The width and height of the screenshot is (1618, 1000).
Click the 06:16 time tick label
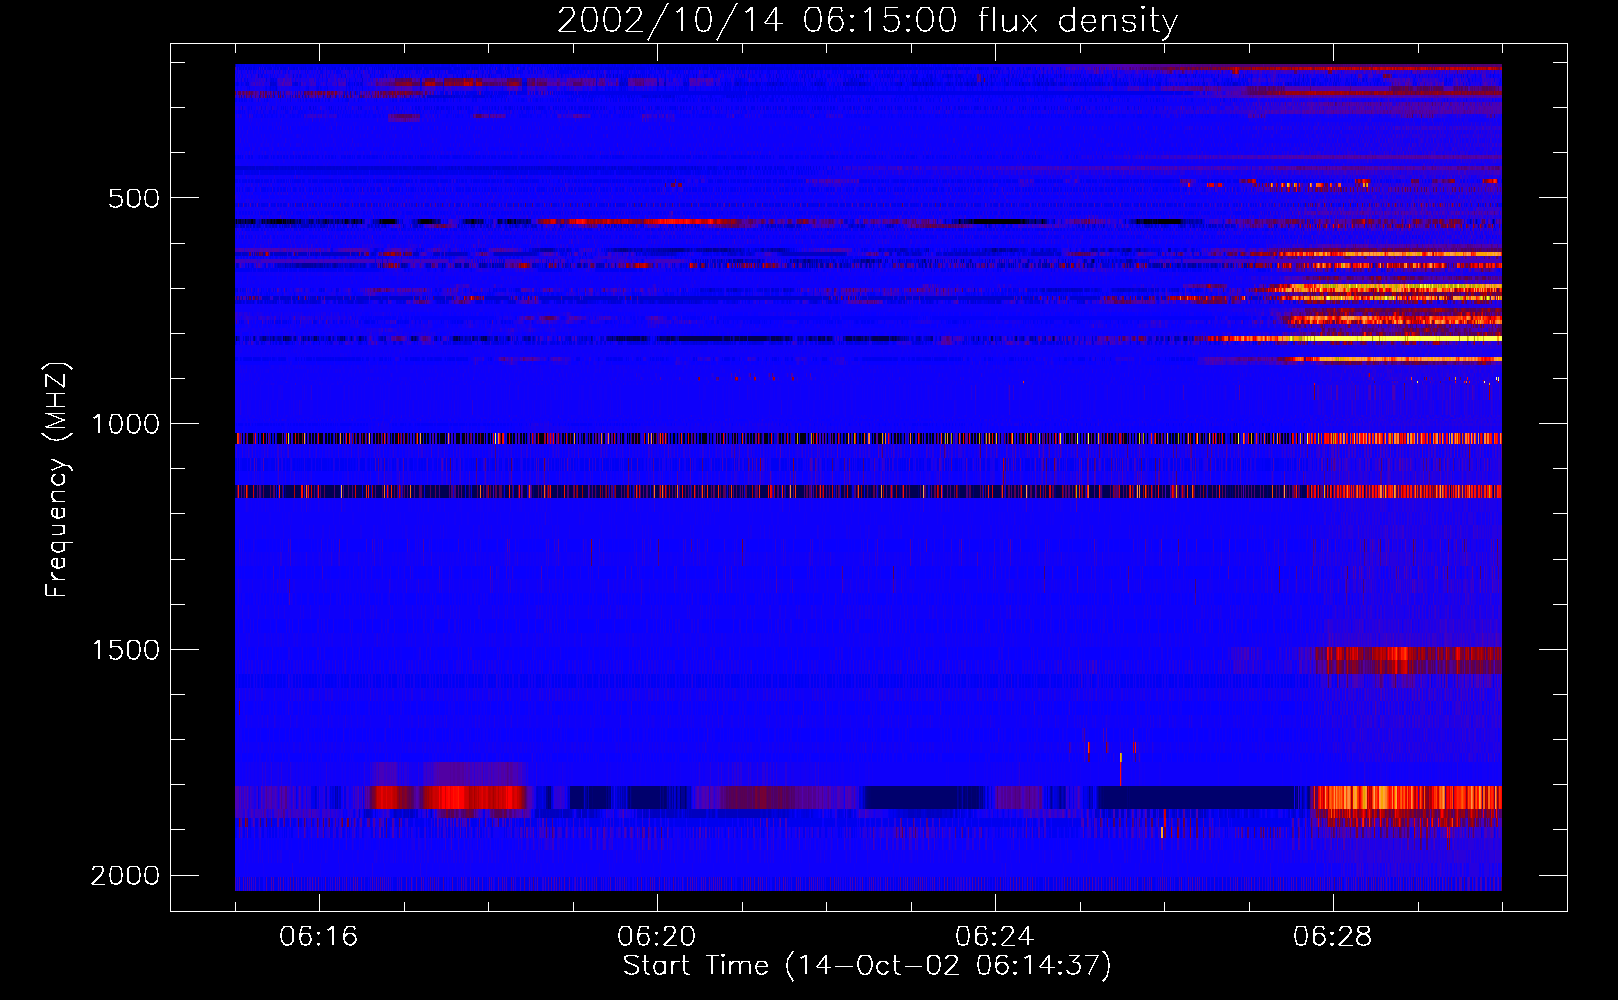tap(319, 937)
